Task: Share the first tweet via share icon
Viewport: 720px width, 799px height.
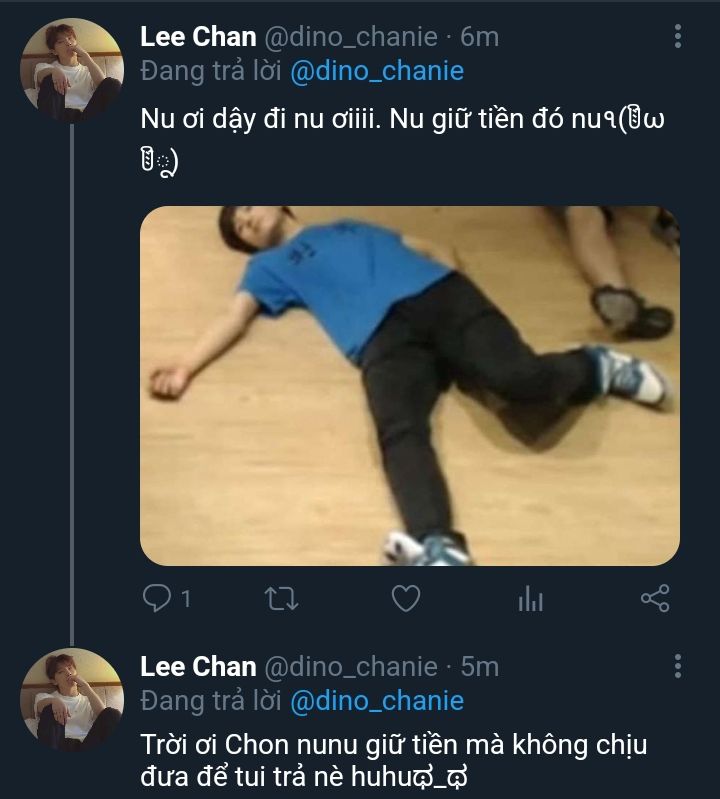Action: [654, 599]
